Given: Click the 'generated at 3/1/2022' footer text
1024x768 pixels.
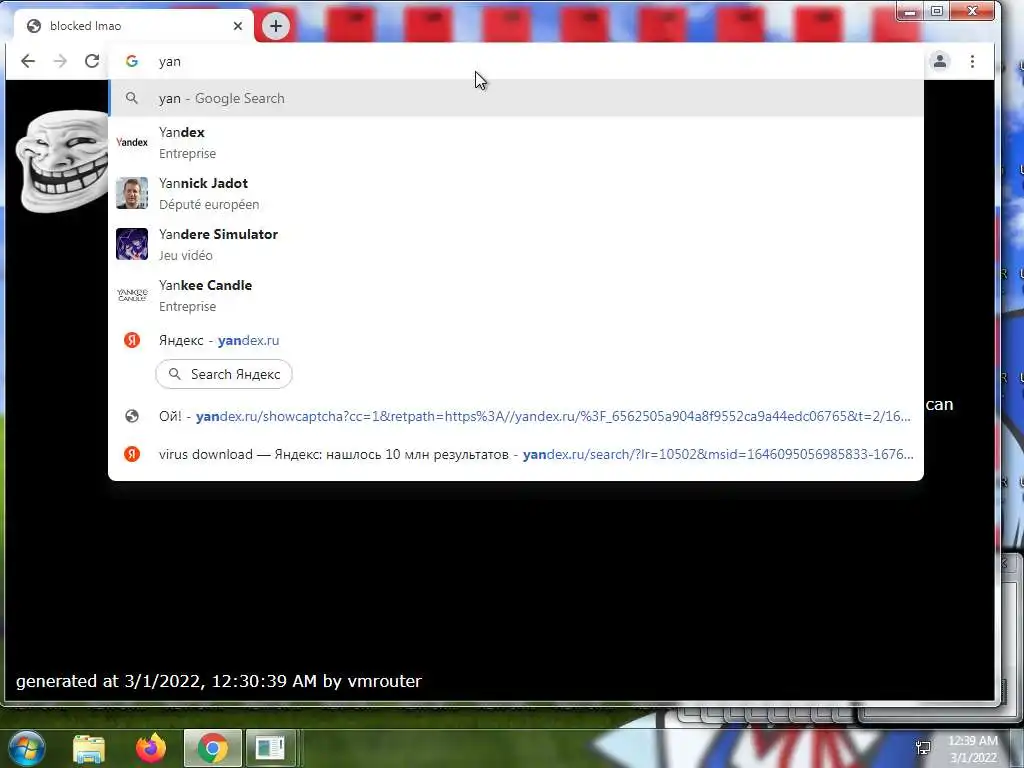Looking at the screenshot, I should [219, 681].
